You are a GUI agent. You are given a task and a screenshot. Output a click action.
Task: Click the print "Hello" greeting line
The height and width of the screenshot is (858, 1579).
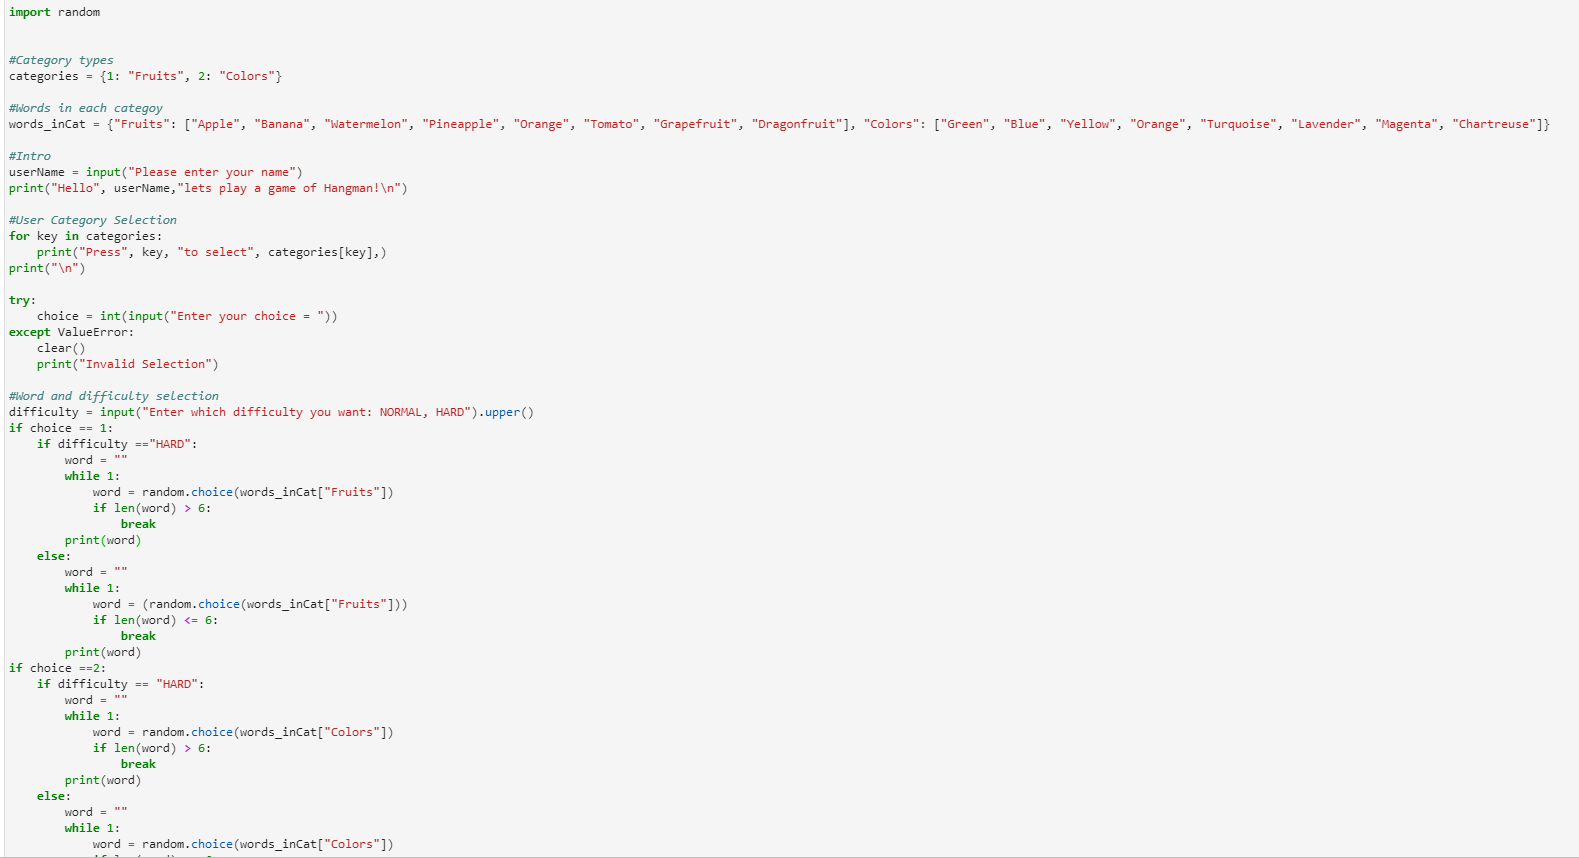(208, 188)
